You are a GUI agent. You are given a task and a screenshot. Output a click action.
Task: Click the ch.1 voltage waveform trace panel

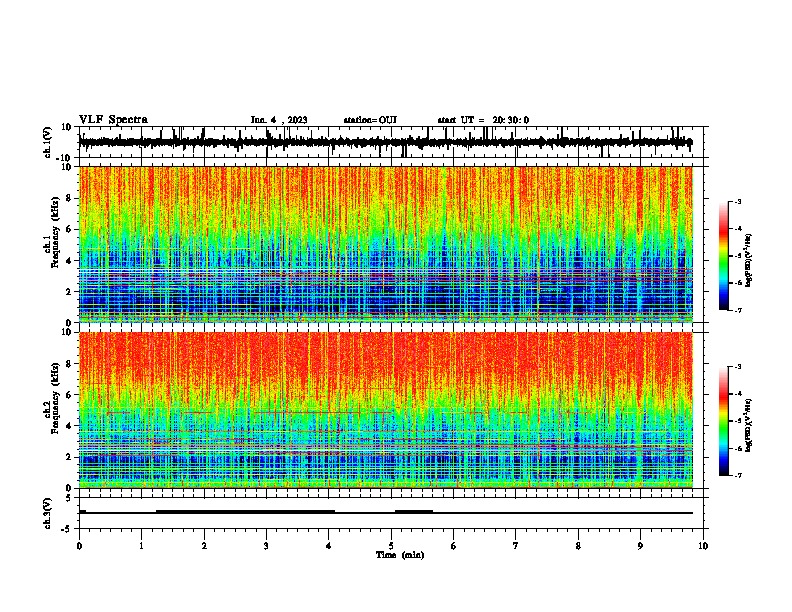(391, 142)
